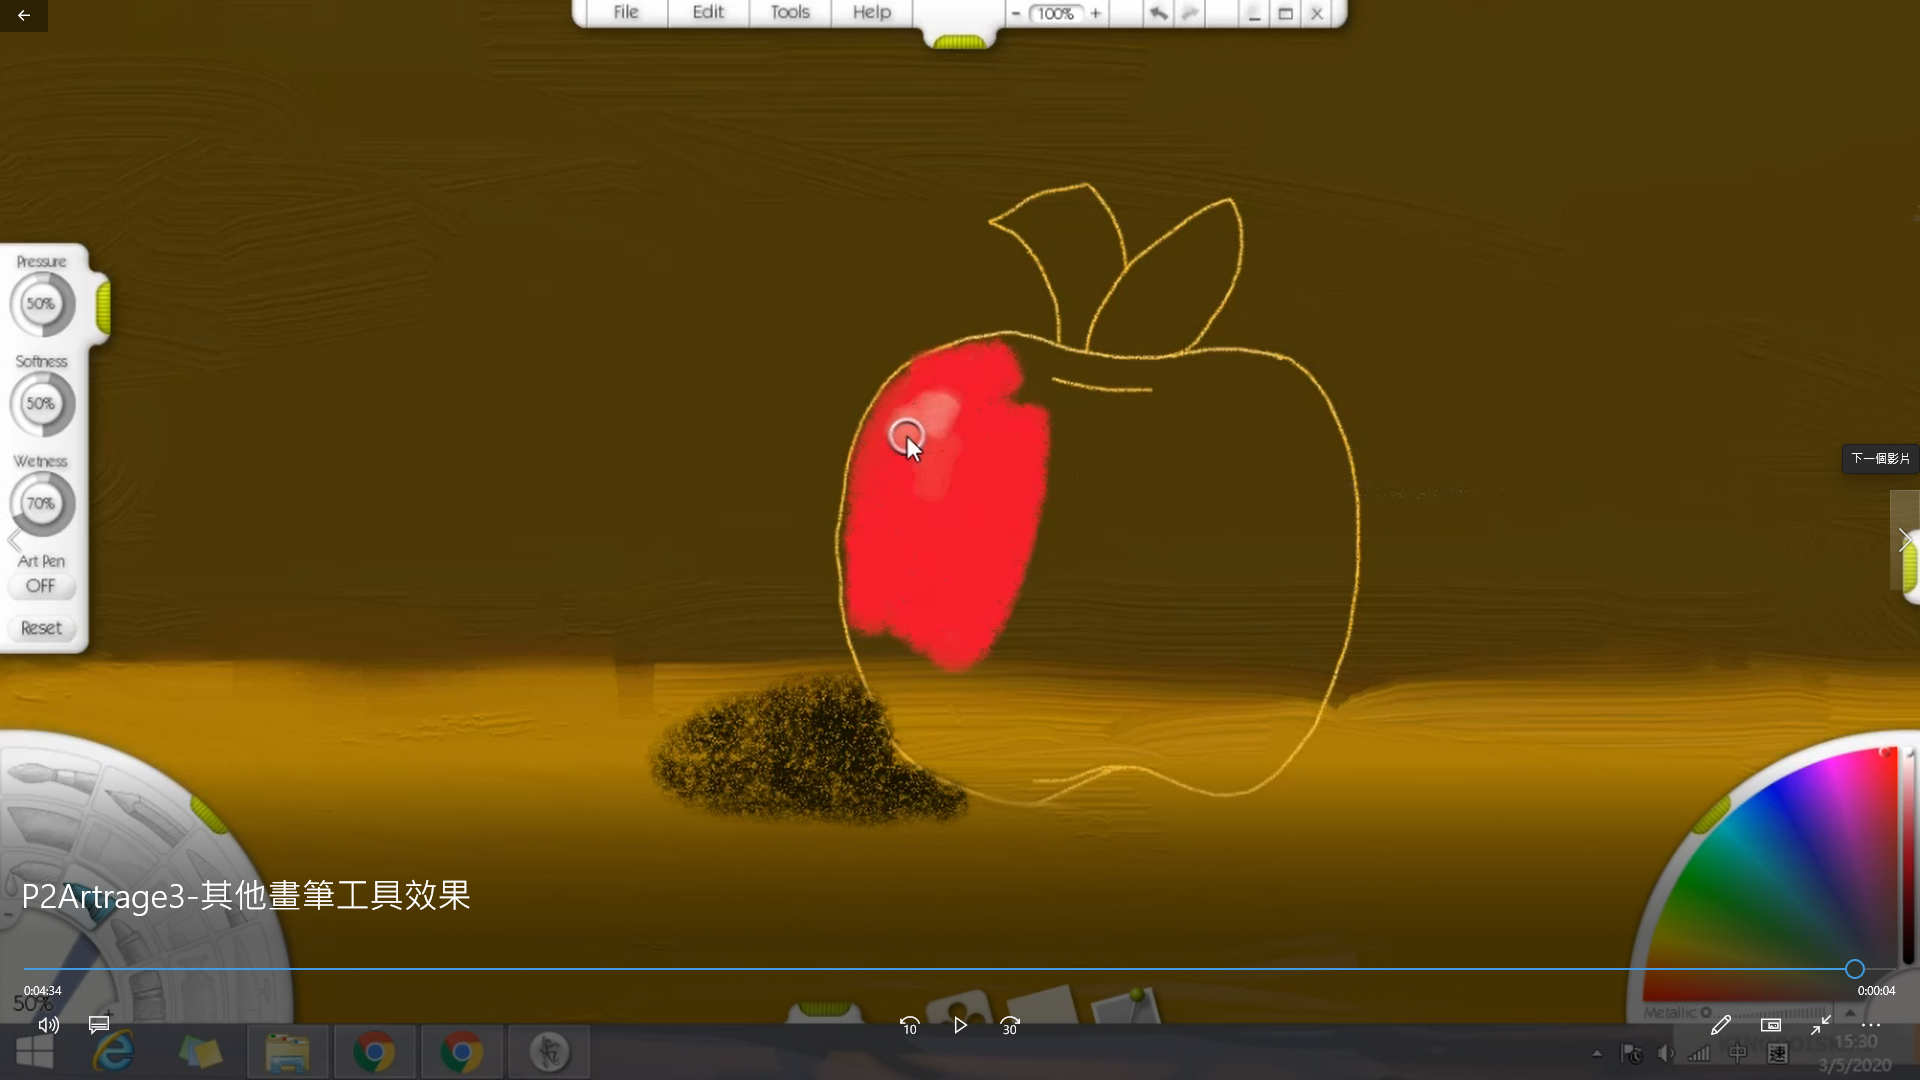Show hidden system tray icons arrow
This screenshot has height=1080, width=1920.
pyautogui.click(x=1597, y=1053)
